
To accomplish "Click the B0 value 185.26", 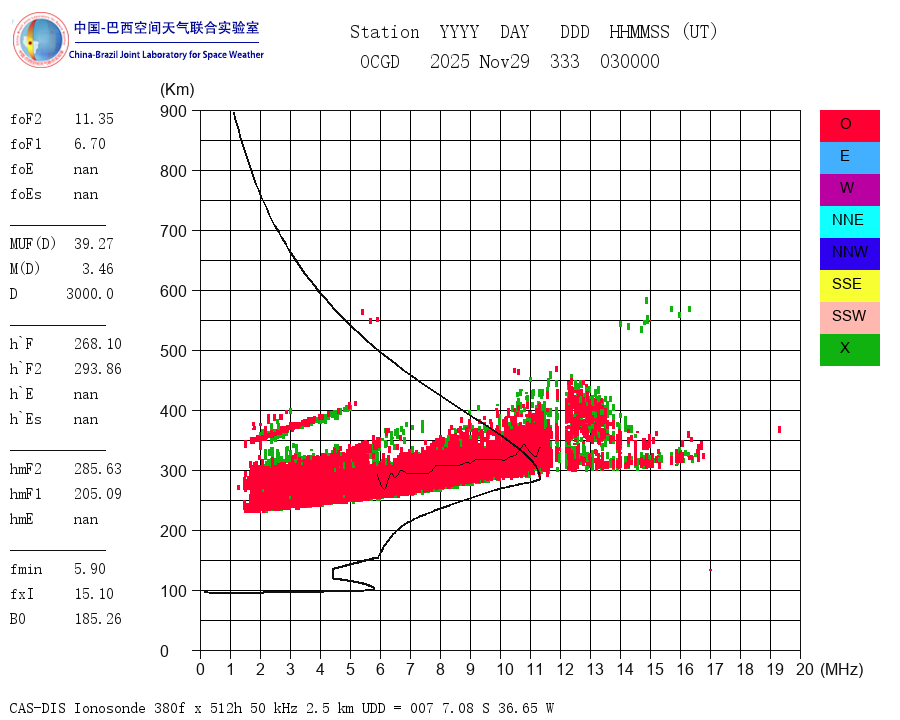I will click(x=98, y=618).
